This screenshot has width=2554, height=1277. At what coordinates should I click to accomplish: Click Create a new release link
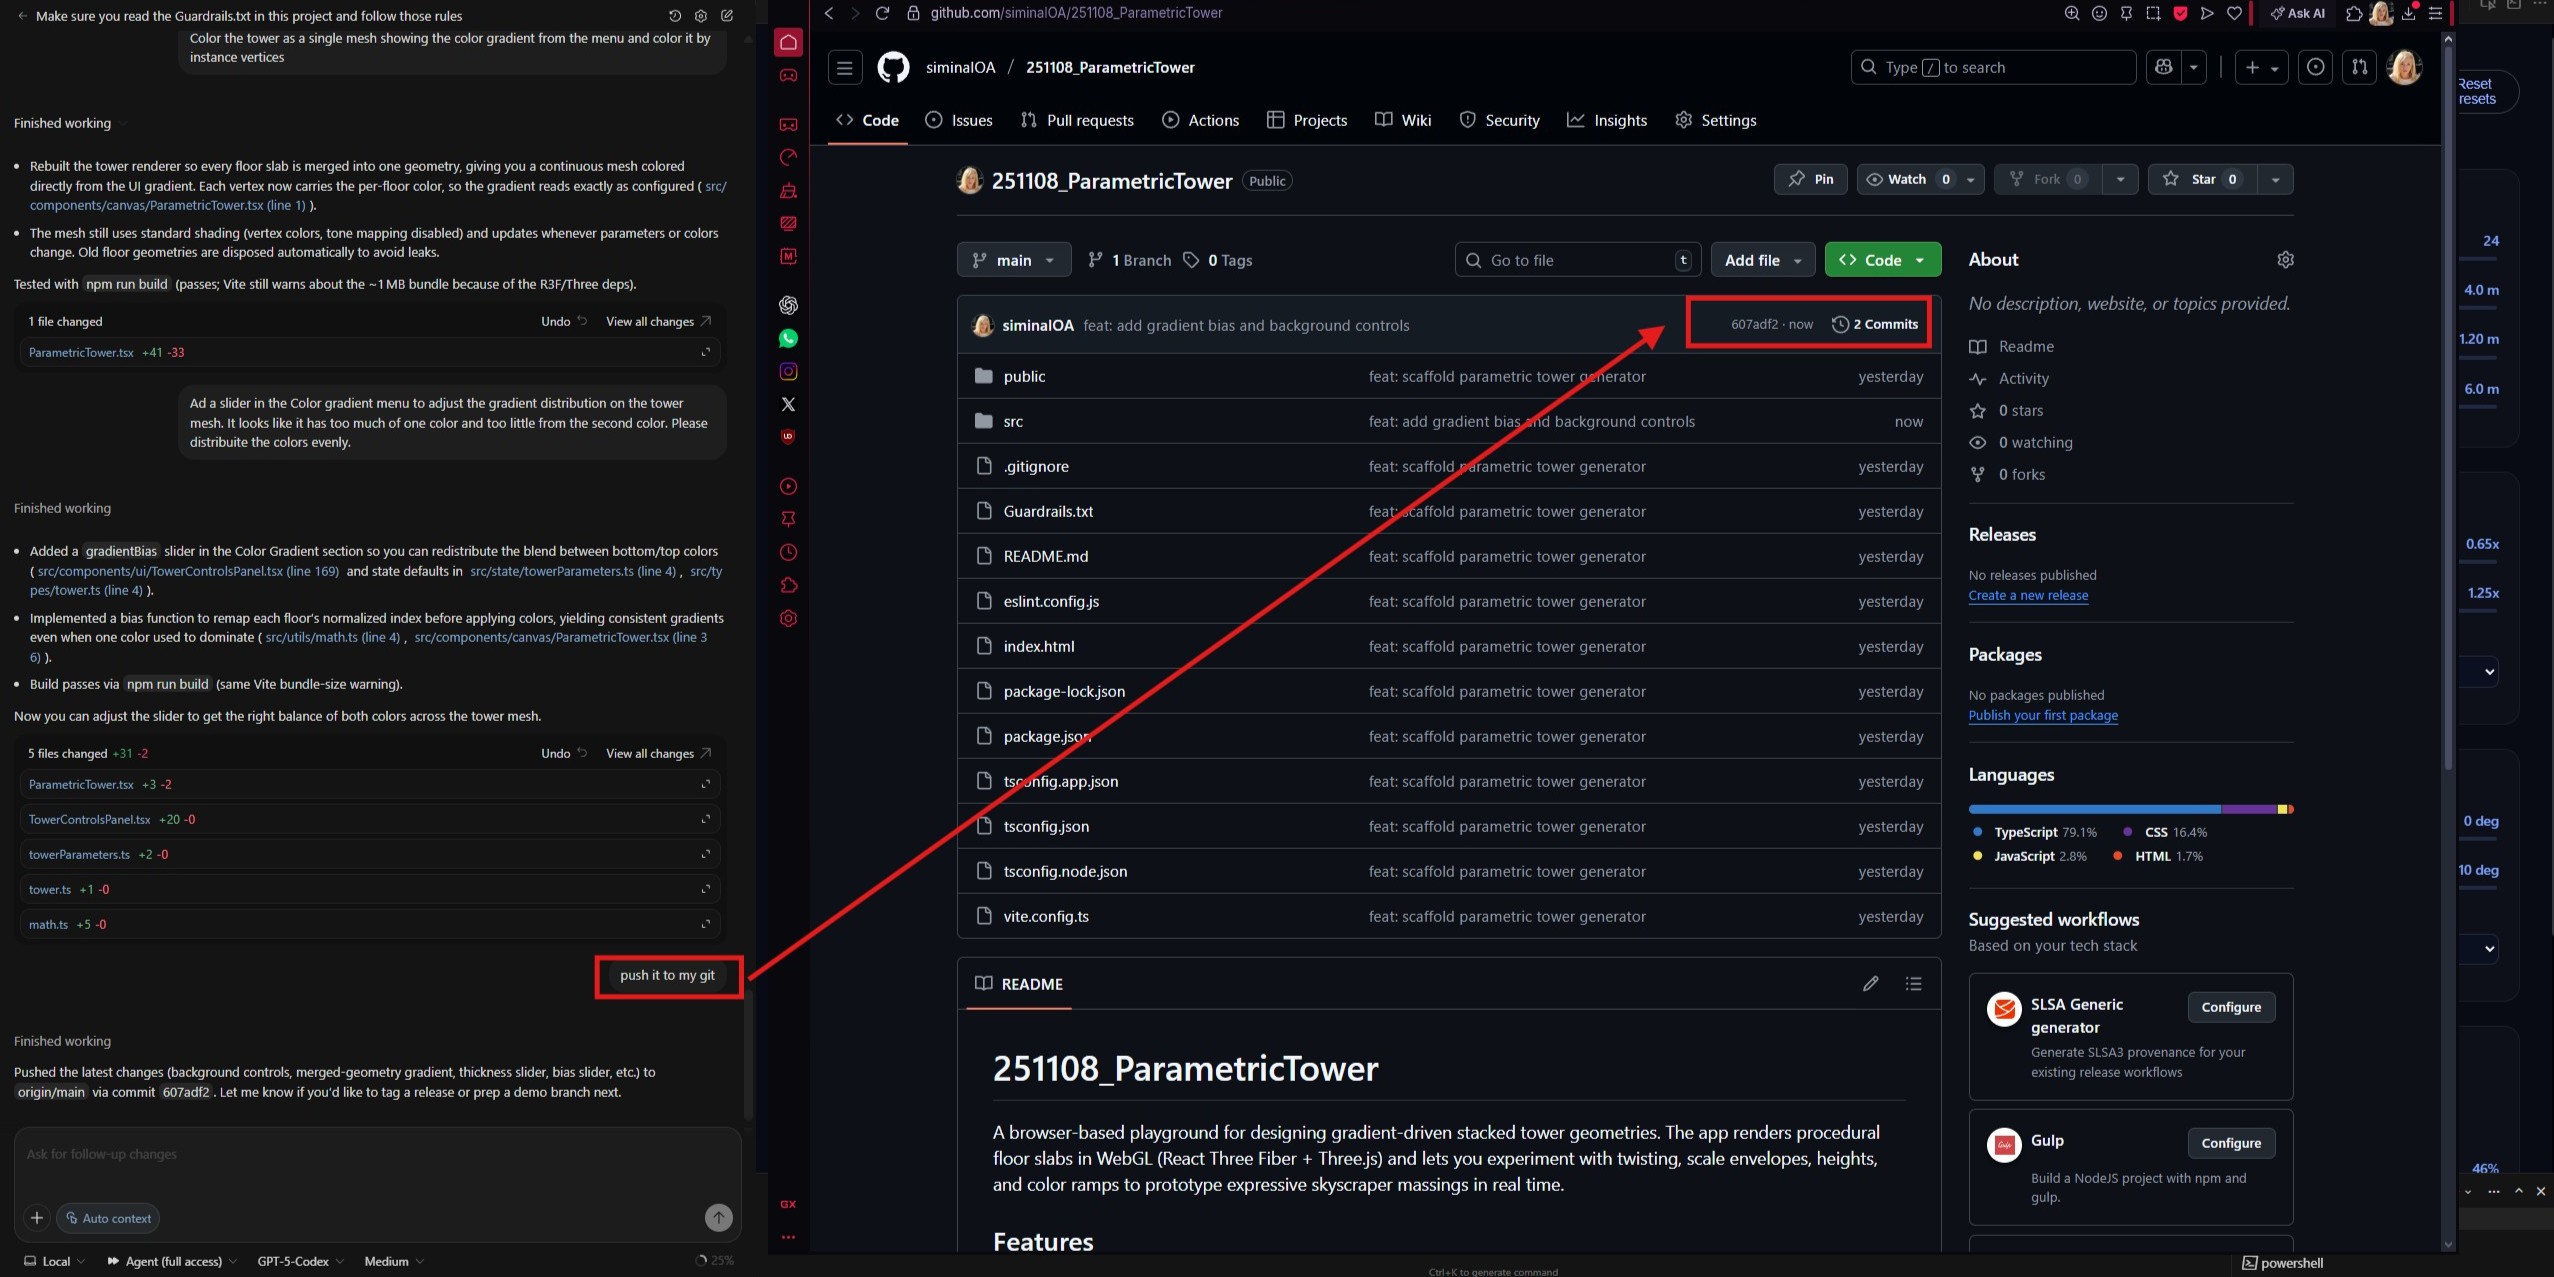2028,595
